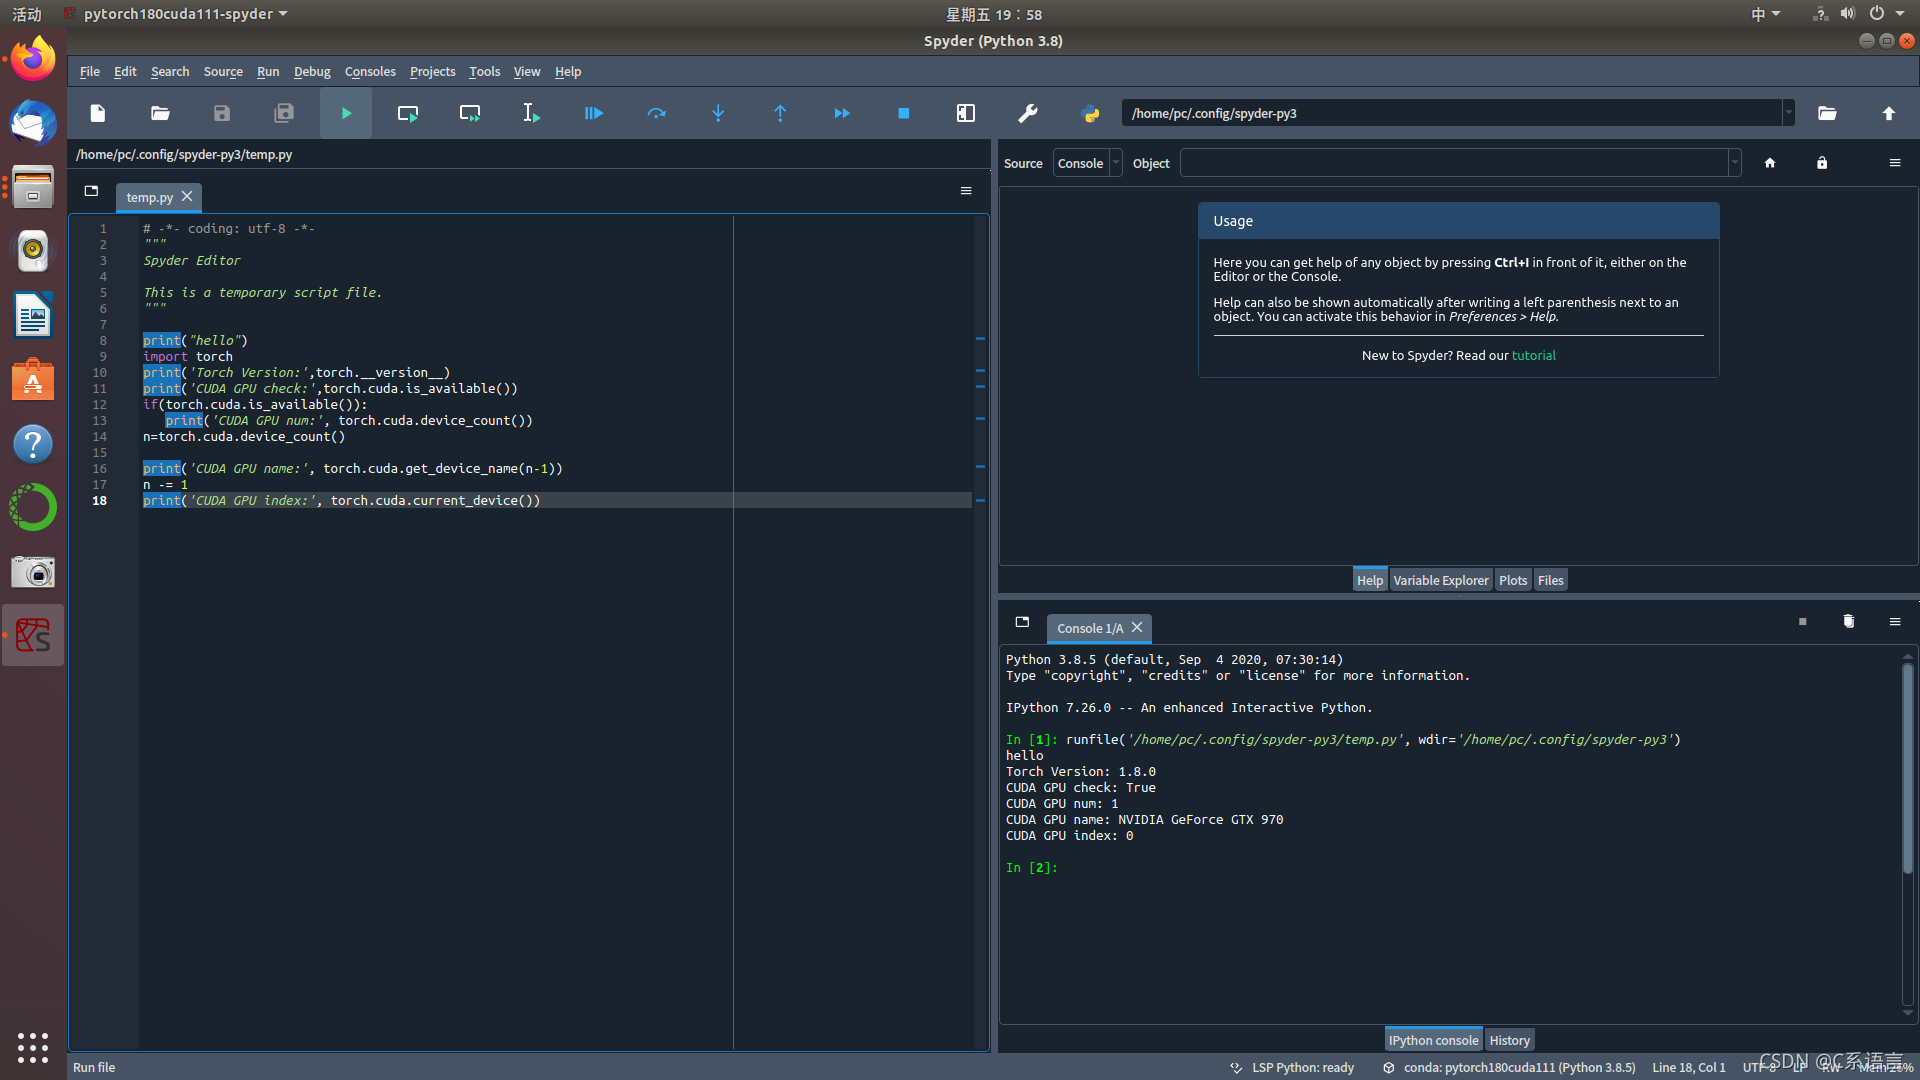Click the History tab in console

[x=1507, y=1039]
